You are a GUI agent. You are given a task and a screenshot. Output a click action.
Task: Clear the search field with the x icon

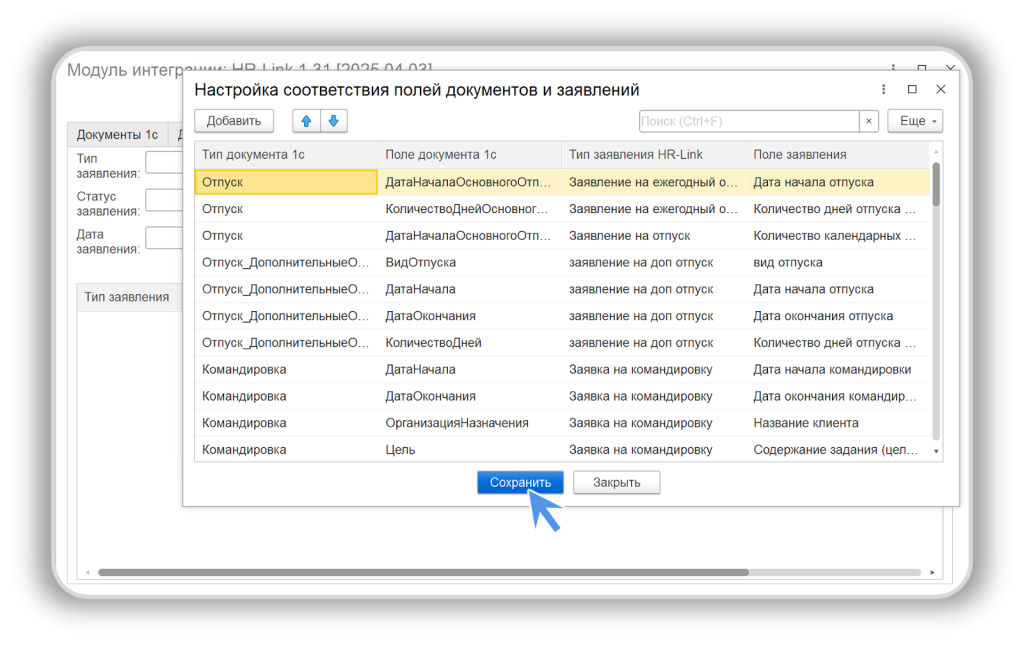point(869,121)
